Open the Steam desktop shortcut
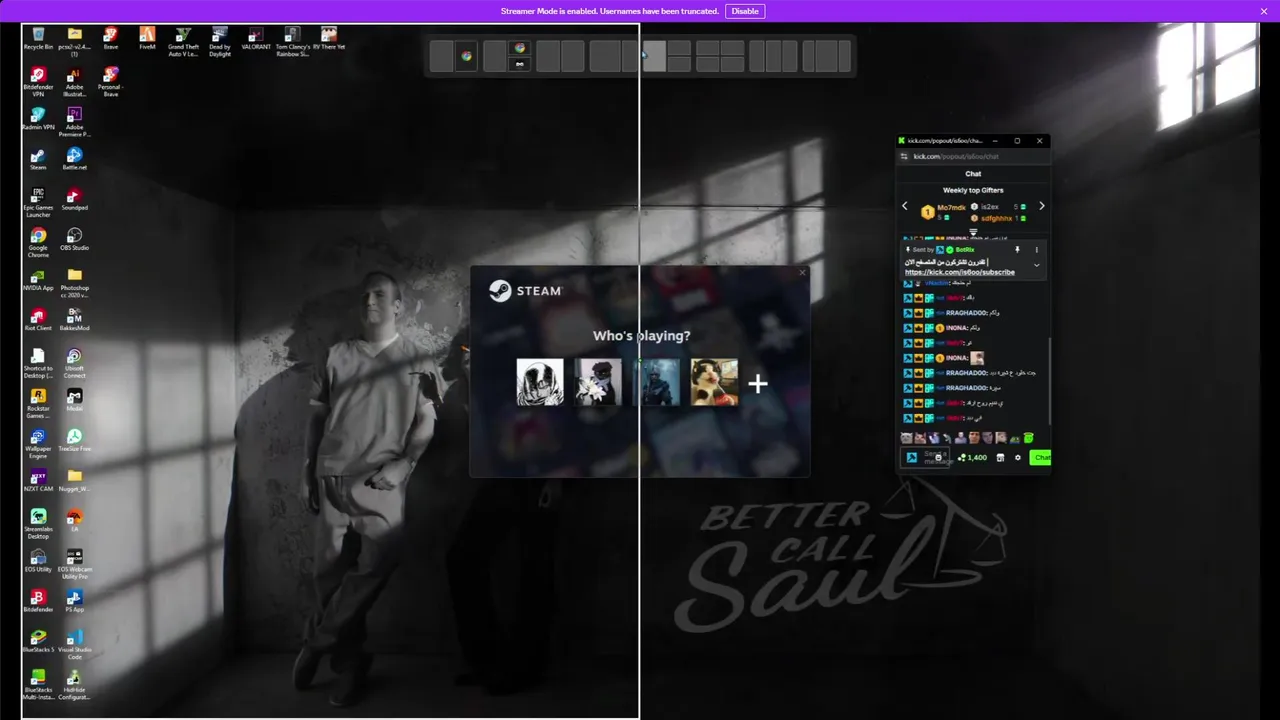 [x=38, y=160]
